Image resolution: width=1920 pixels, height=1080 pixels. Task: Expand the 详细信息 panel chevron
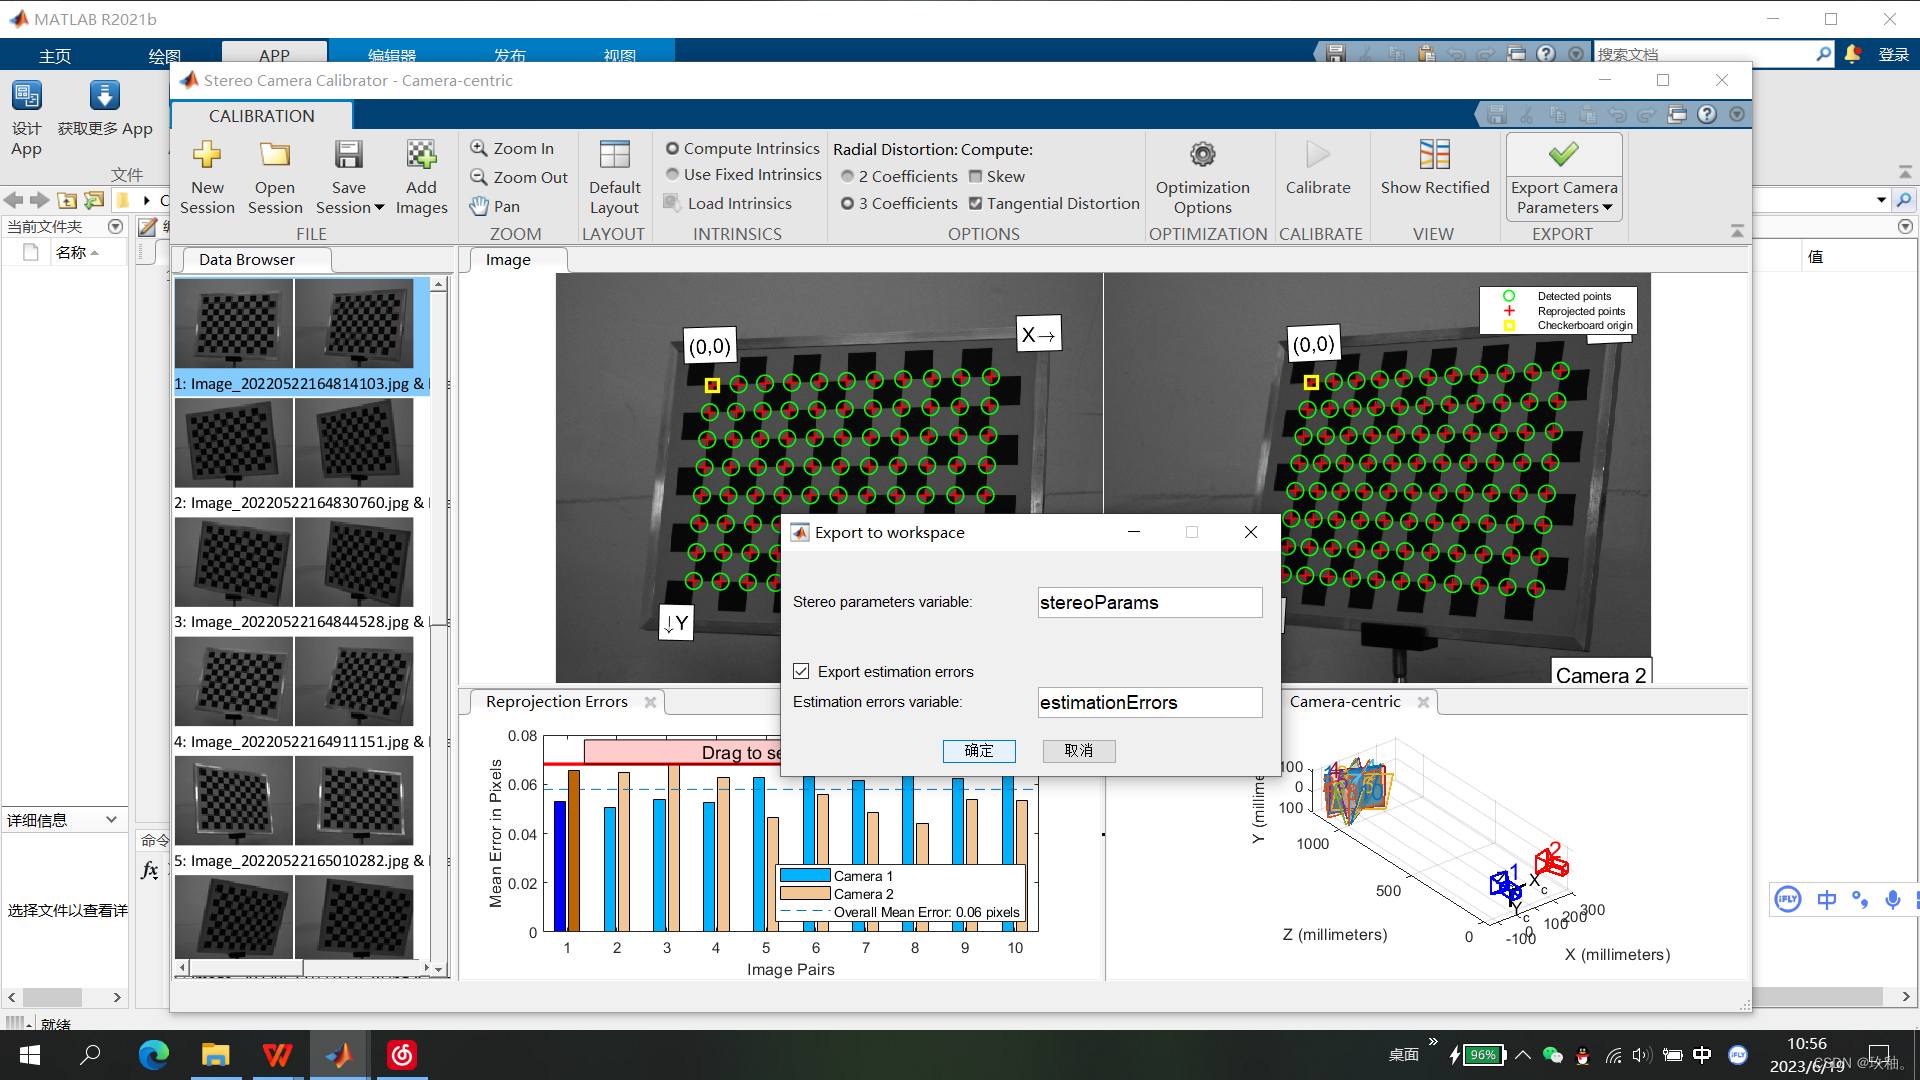[111, 820]
